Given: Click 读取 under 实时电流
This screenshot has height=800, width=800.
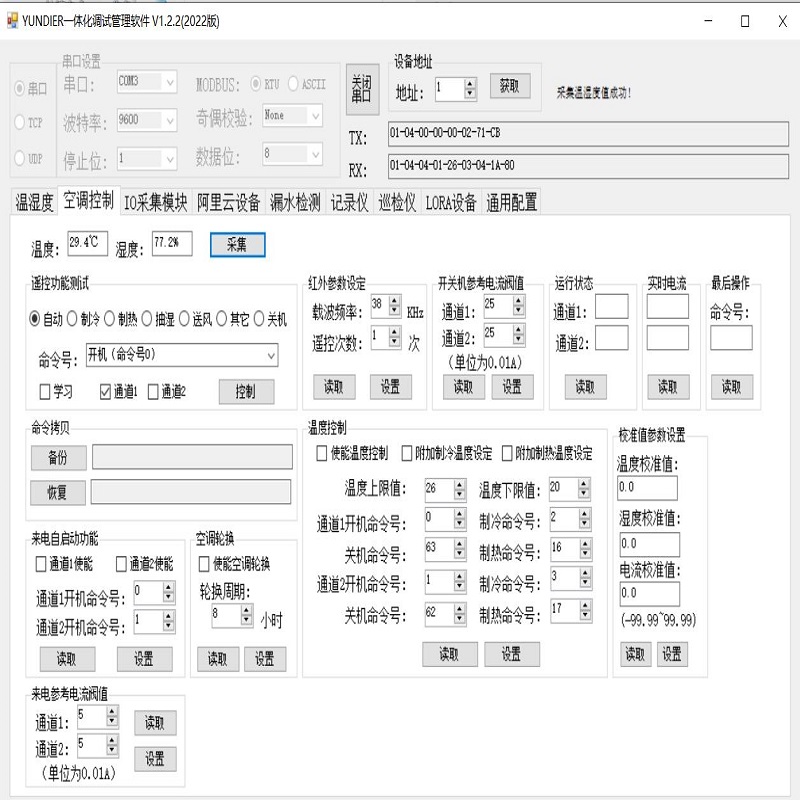Looking at the screenshot, I should coord(668,387).
